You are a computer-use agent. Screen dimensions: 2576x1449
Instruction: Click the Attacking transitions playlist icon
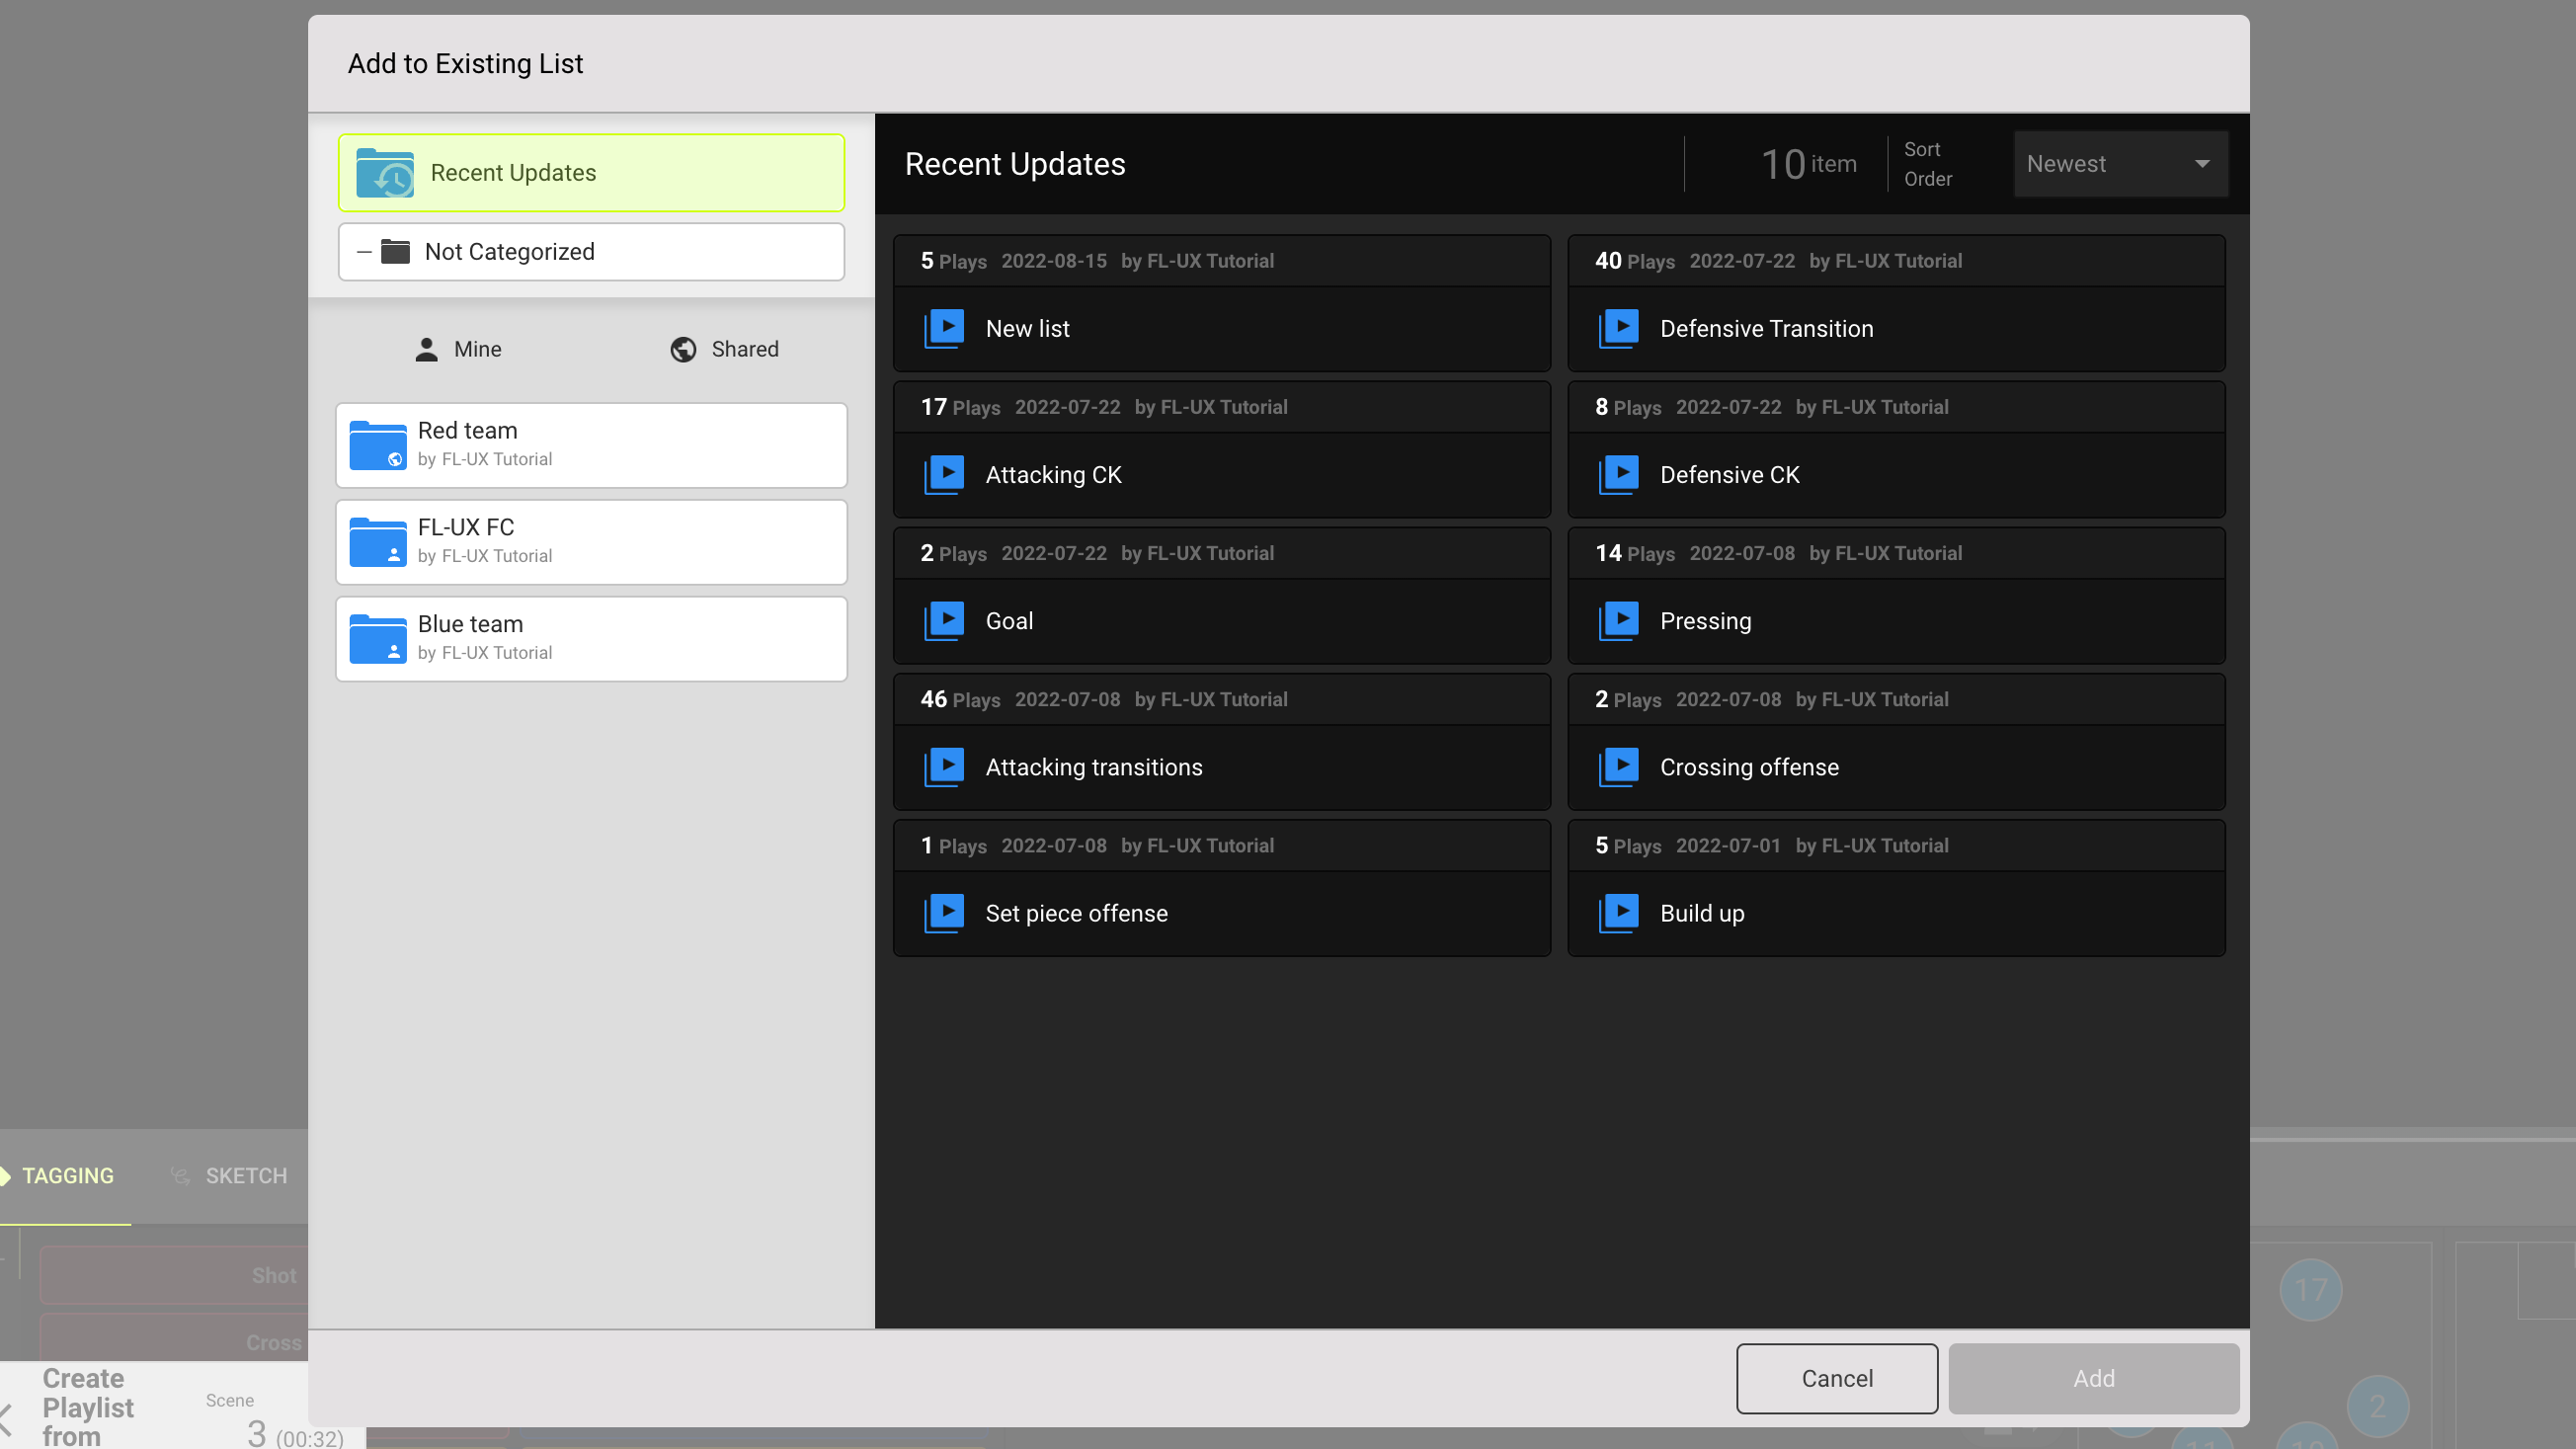click(x=944, y=767)
